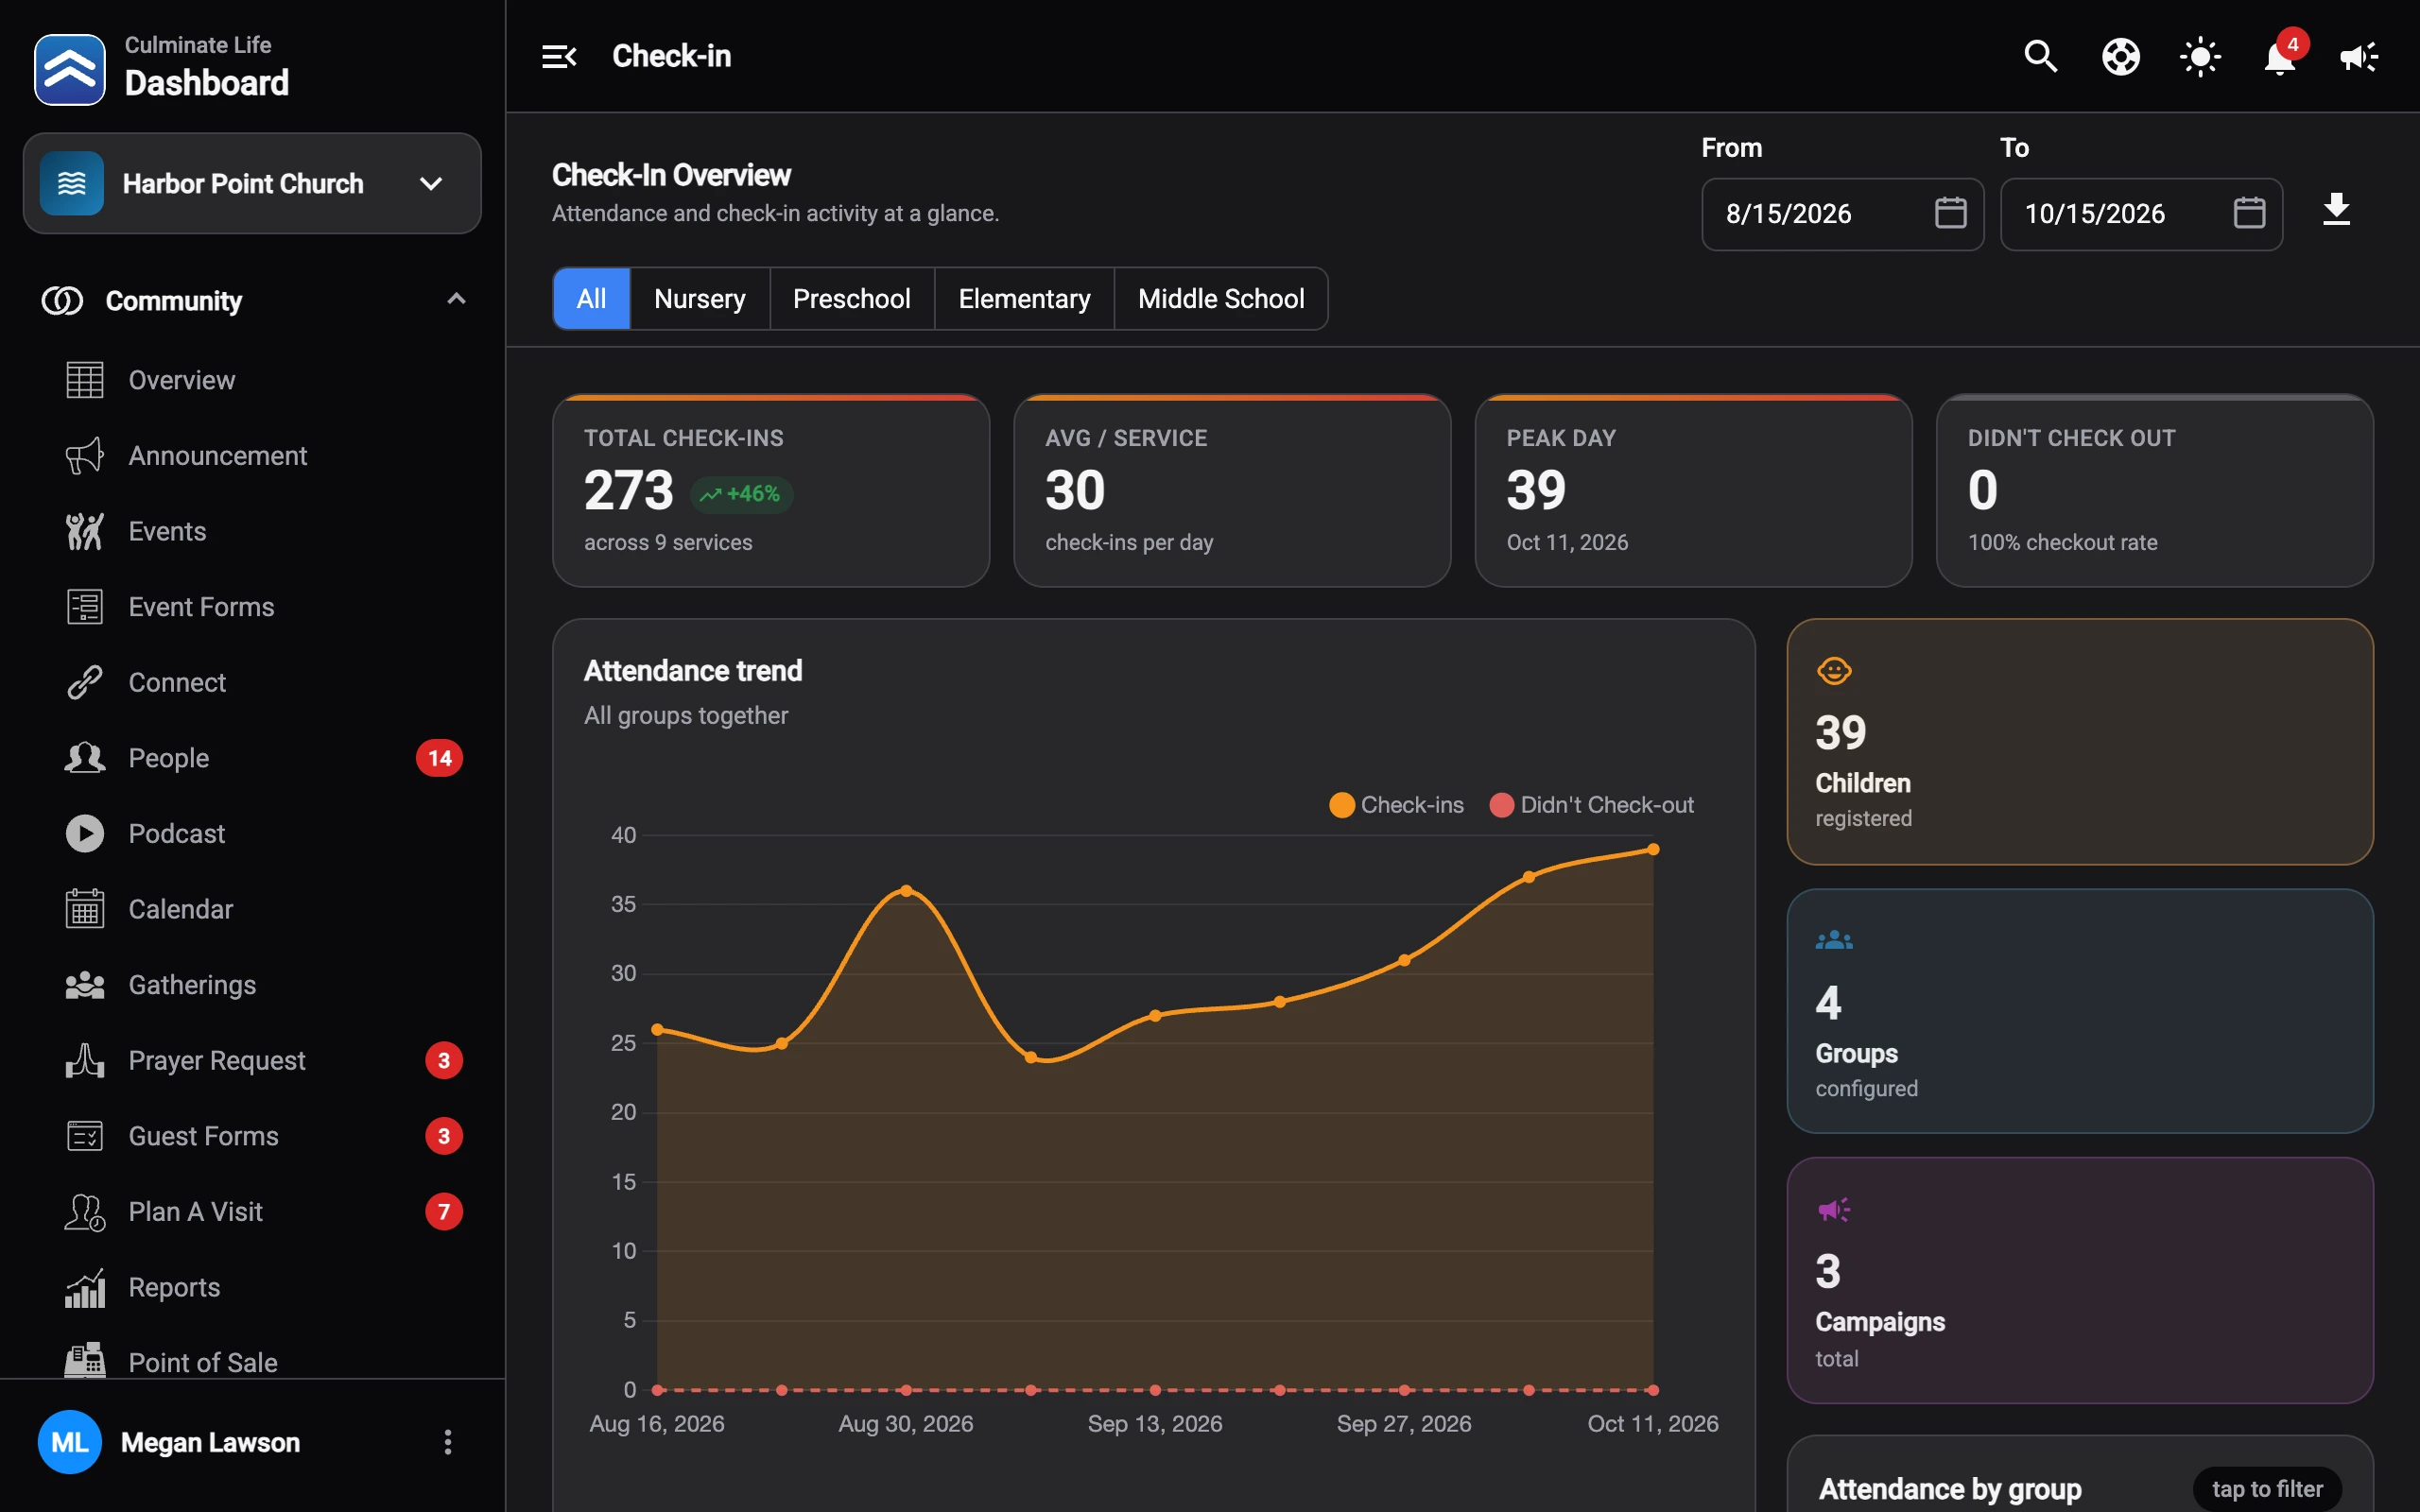
Task: Open the From date calendar picker
Action: 1950,213
